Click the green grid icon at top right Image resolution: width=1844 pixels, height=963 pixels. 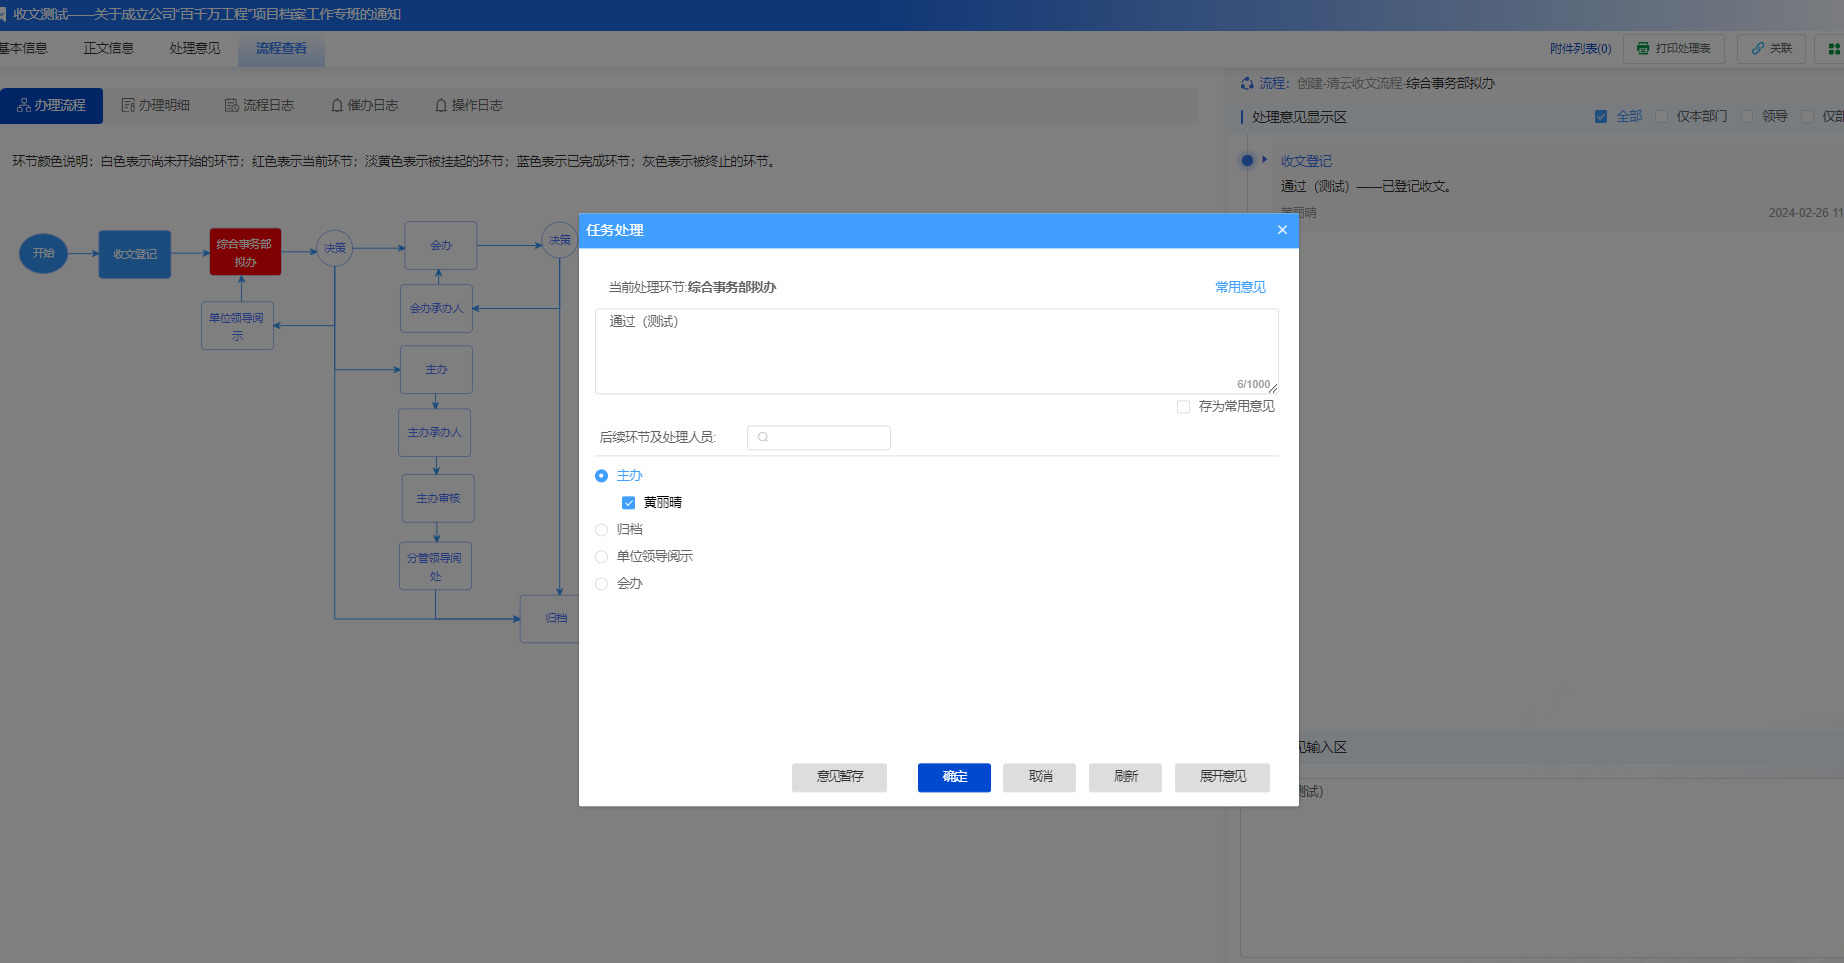1834,49
